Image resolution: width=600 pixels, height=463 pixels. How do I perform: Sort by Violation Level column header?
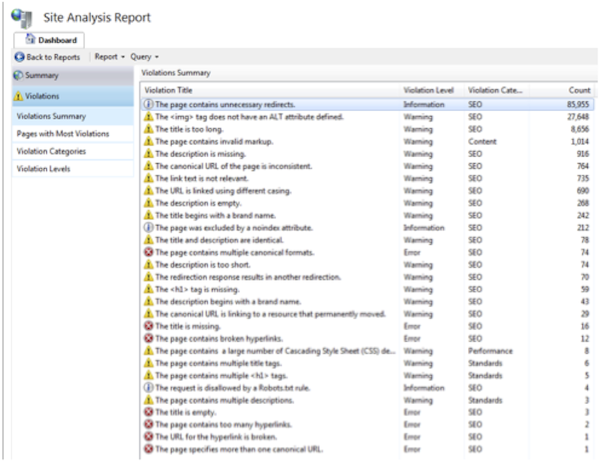[x=432, y=90]
